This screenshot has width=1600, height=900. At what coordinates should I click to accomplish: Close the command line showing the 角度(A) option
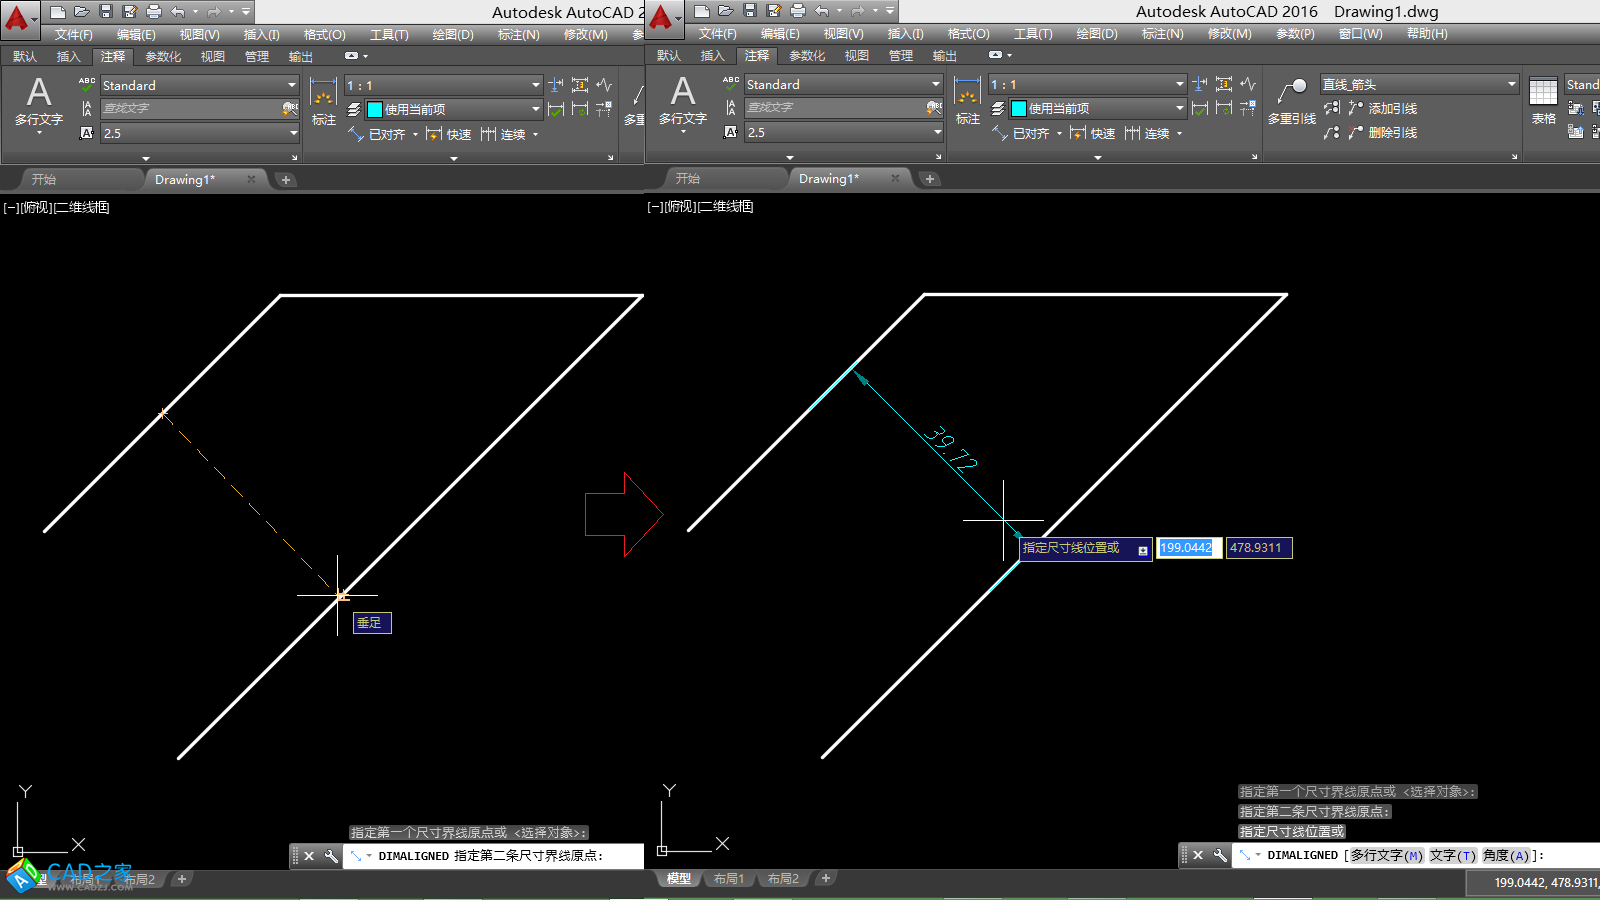tap(1198, 855)
